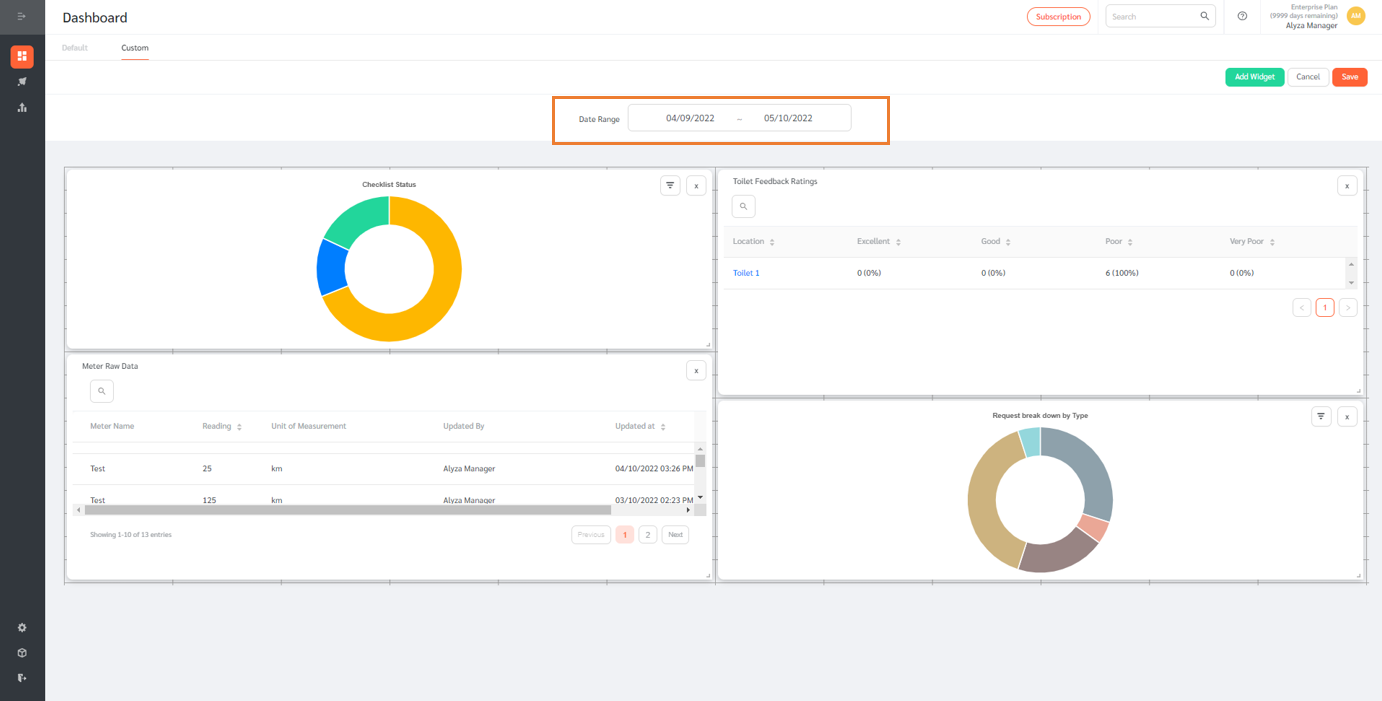Open the filter icon on Checklist Status

(x=669, y=185)
